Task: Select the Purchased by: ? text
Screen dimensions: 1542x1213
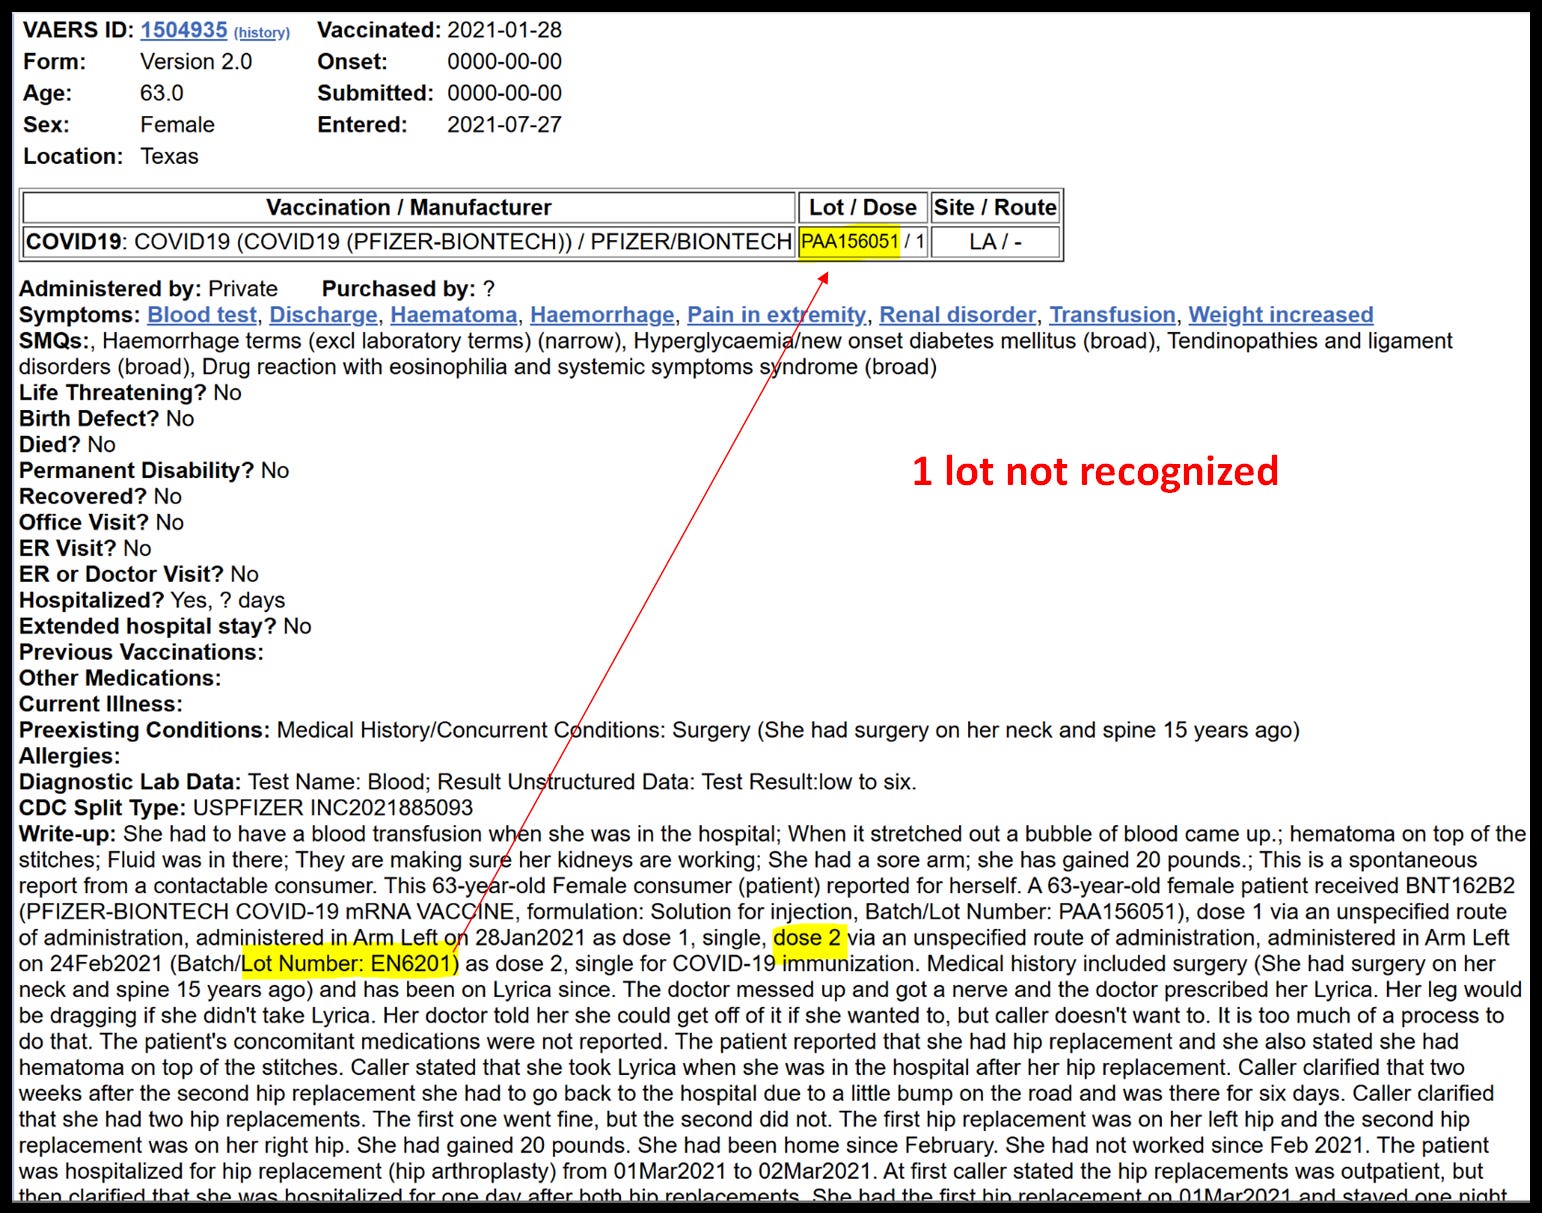Action: coord(408,289)
